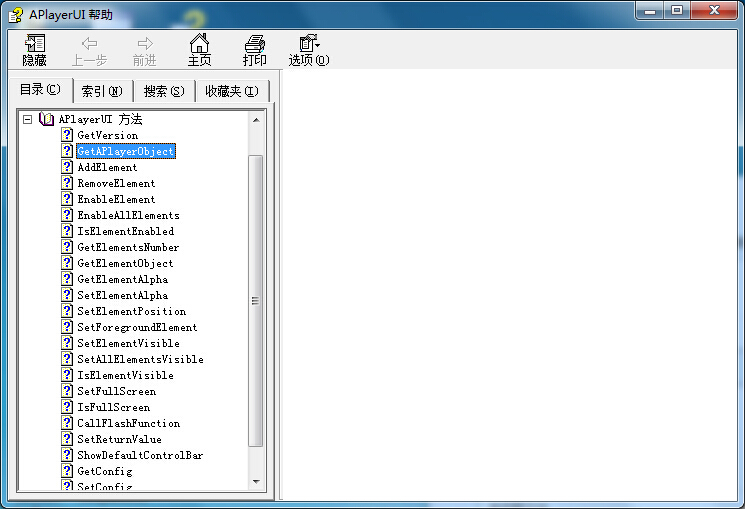The image size is (745, 509).
Task: Open the RemoveElement topic
Action: [x=116, y=183]
